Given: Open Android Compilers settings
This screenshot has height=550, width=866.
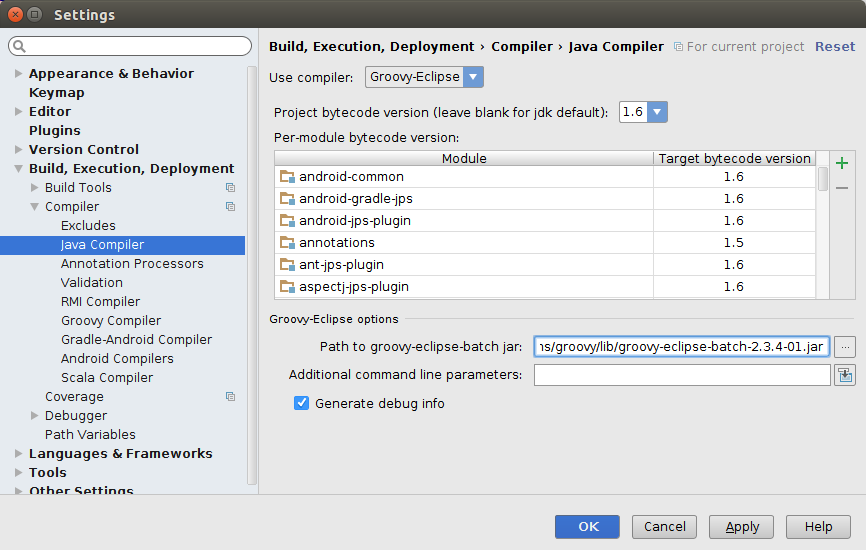Looking at the screenshot, I should click(x=117, y=359).
